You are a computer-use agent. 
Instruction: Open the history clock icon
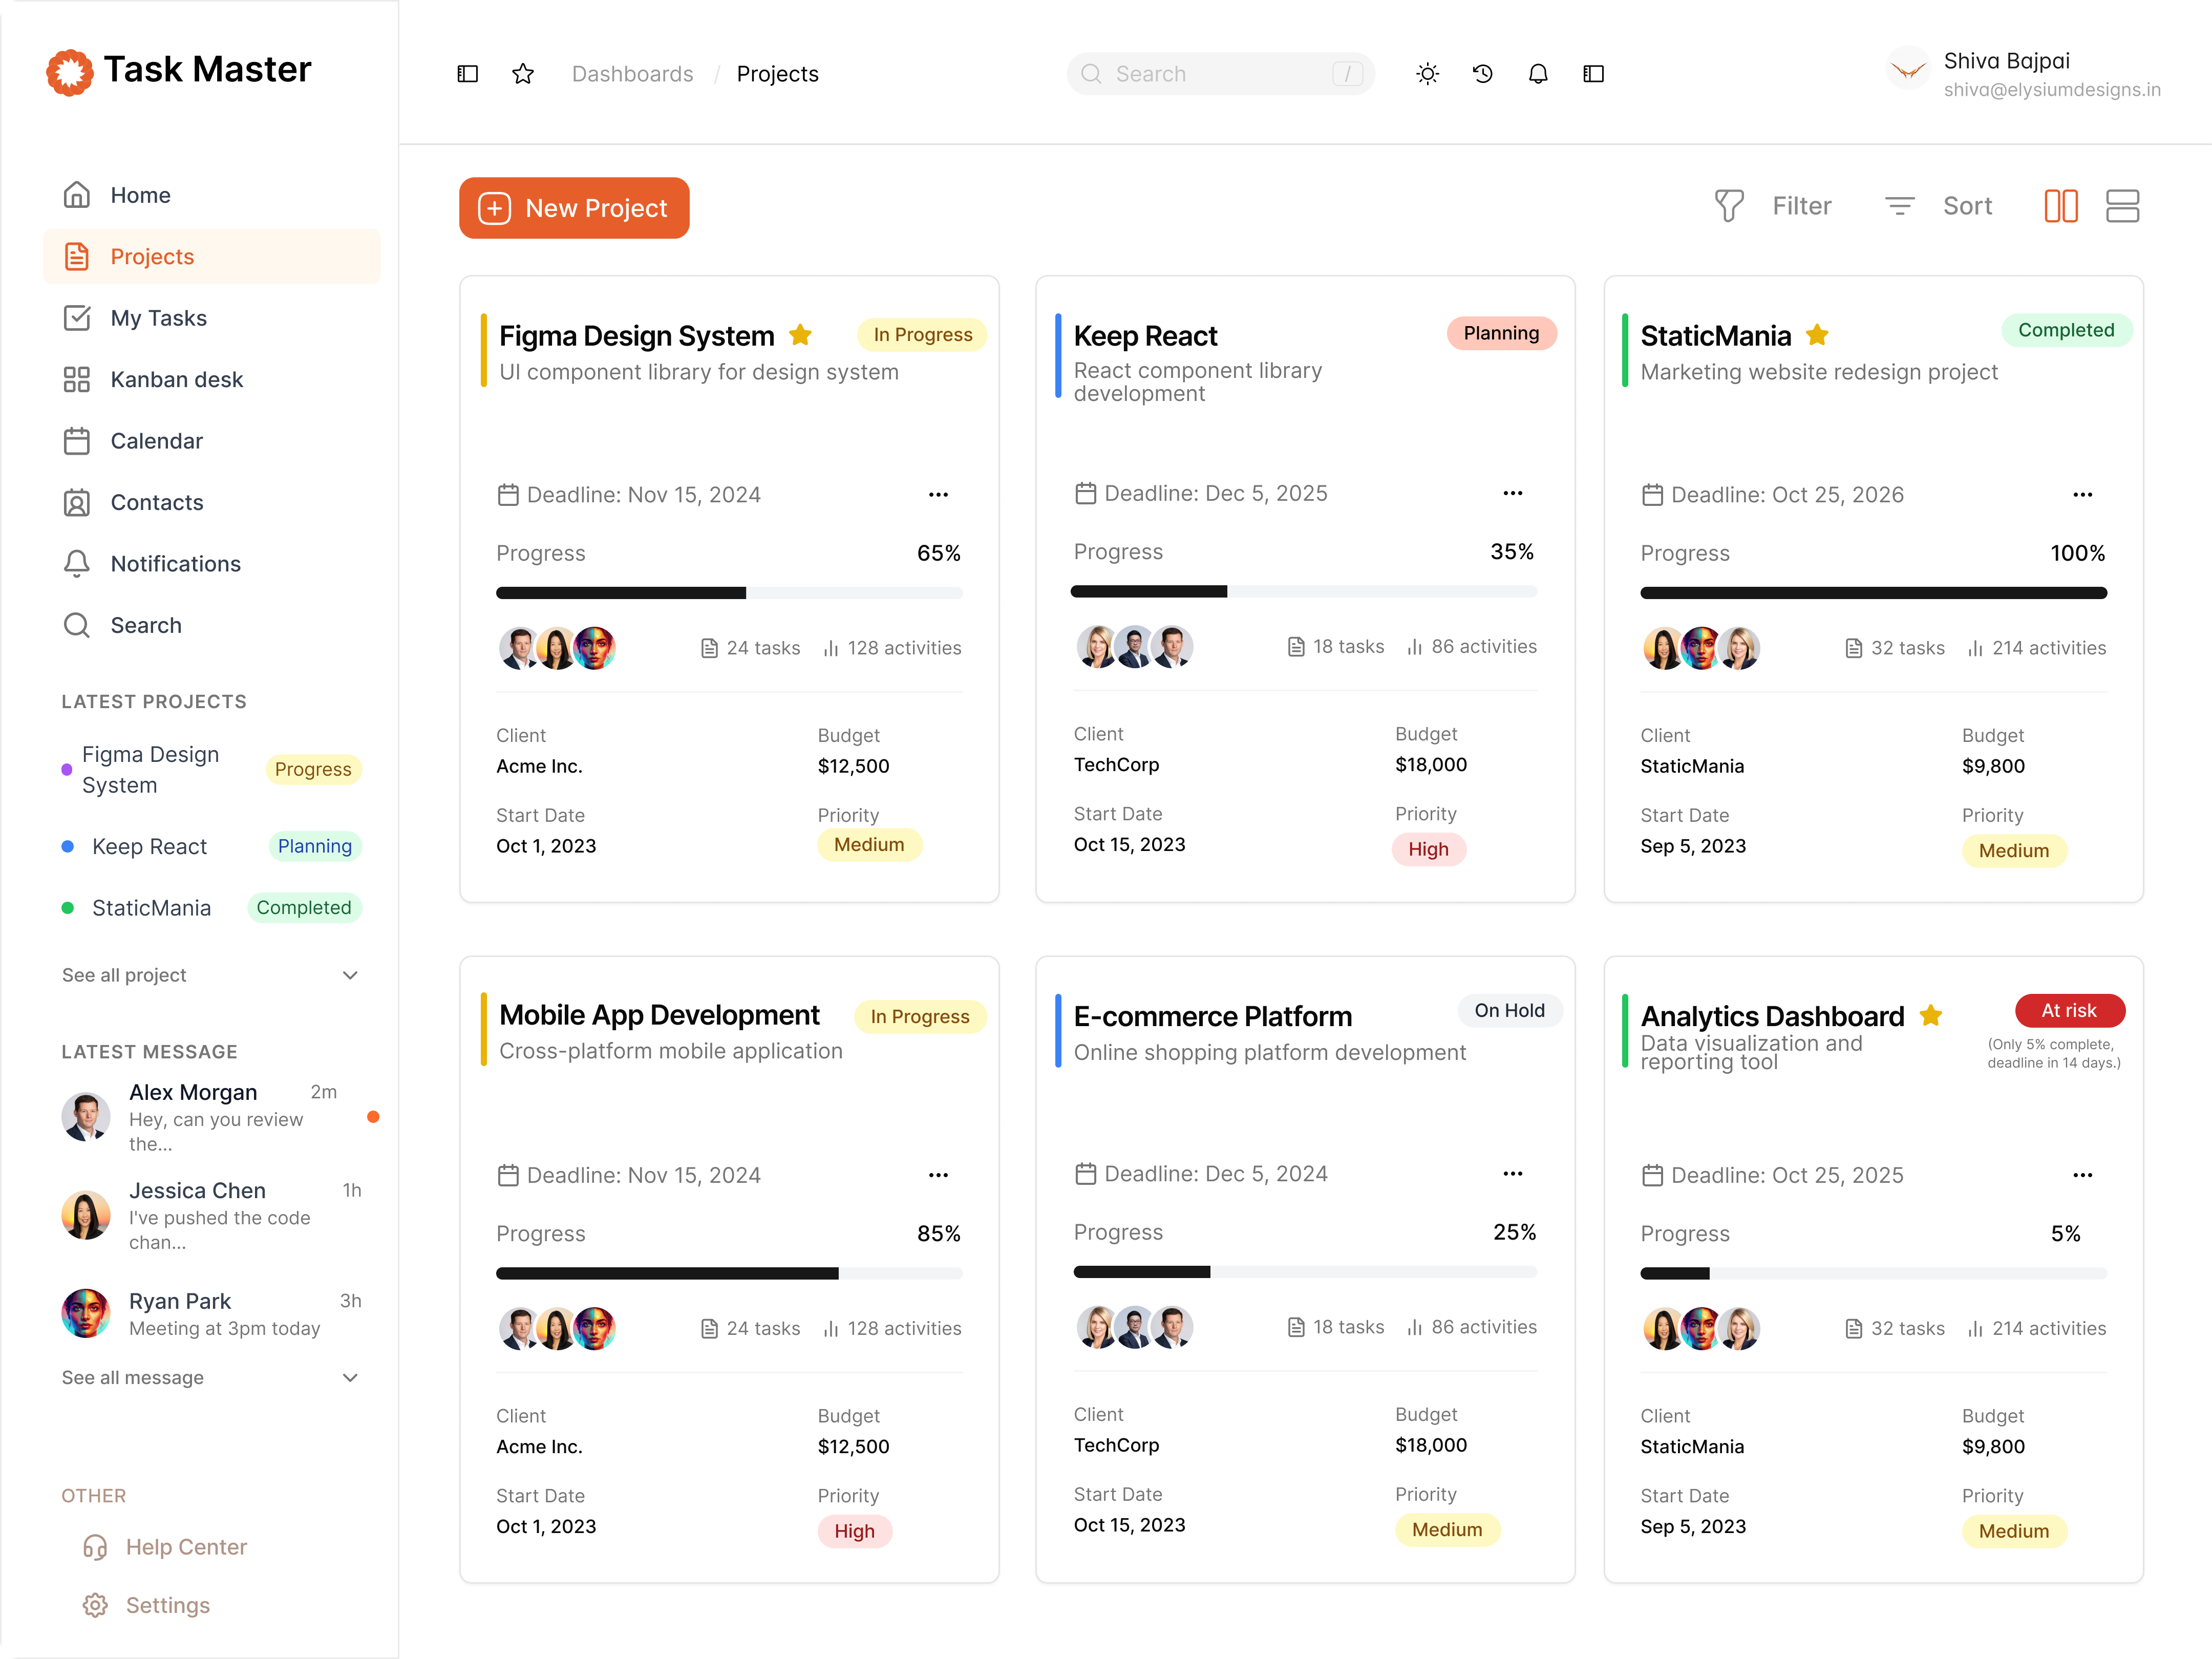click(1482, 74)
